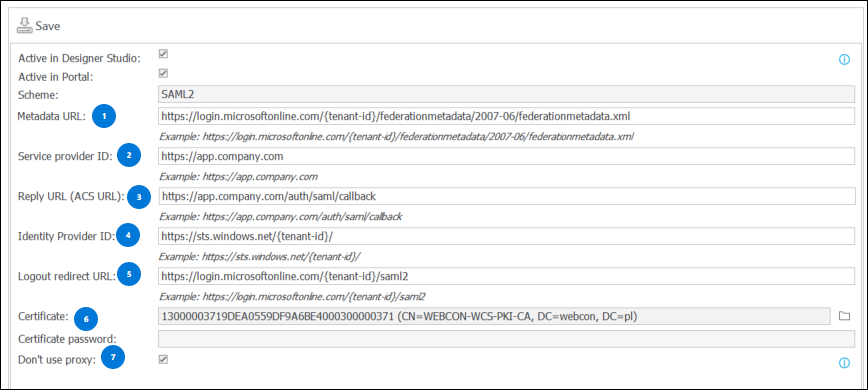Click the Save label next to the disk icon
The width and height of the screenshot is (868, 390).
48,26
